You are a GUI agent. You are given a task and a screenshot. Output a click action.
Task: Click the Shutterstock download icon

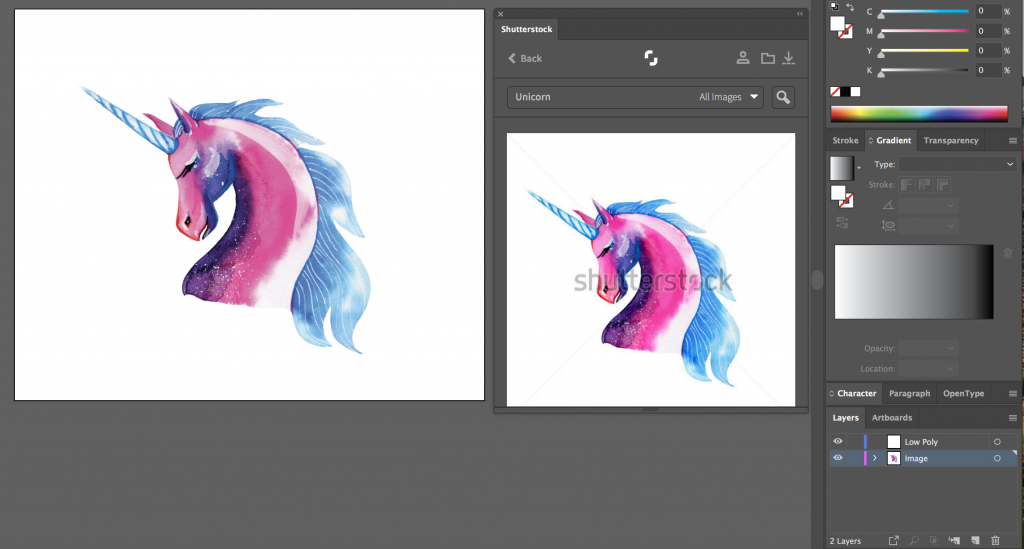789,58
